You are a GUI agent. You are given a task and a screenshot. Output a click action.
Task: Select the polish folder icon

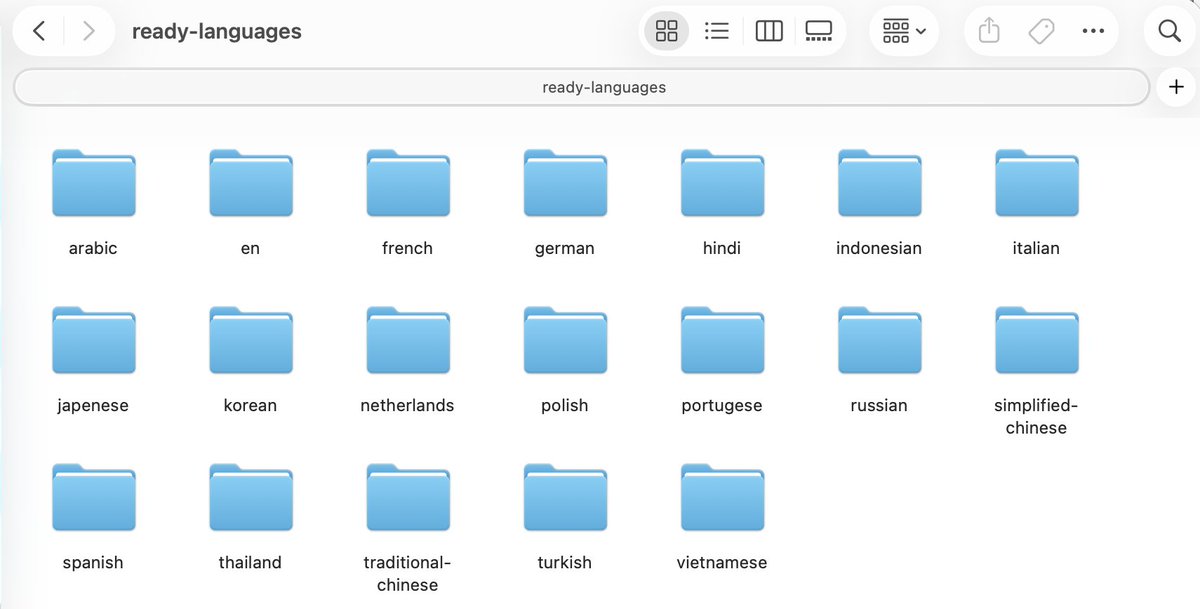click(565, 340)
